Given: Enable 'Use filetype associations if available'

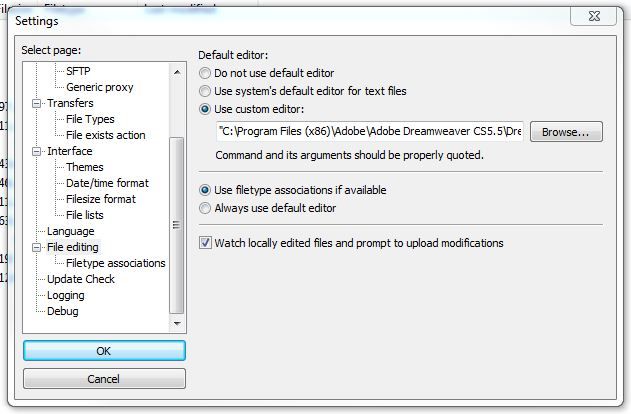Looking at the screenshot, I should coord(205,190).
